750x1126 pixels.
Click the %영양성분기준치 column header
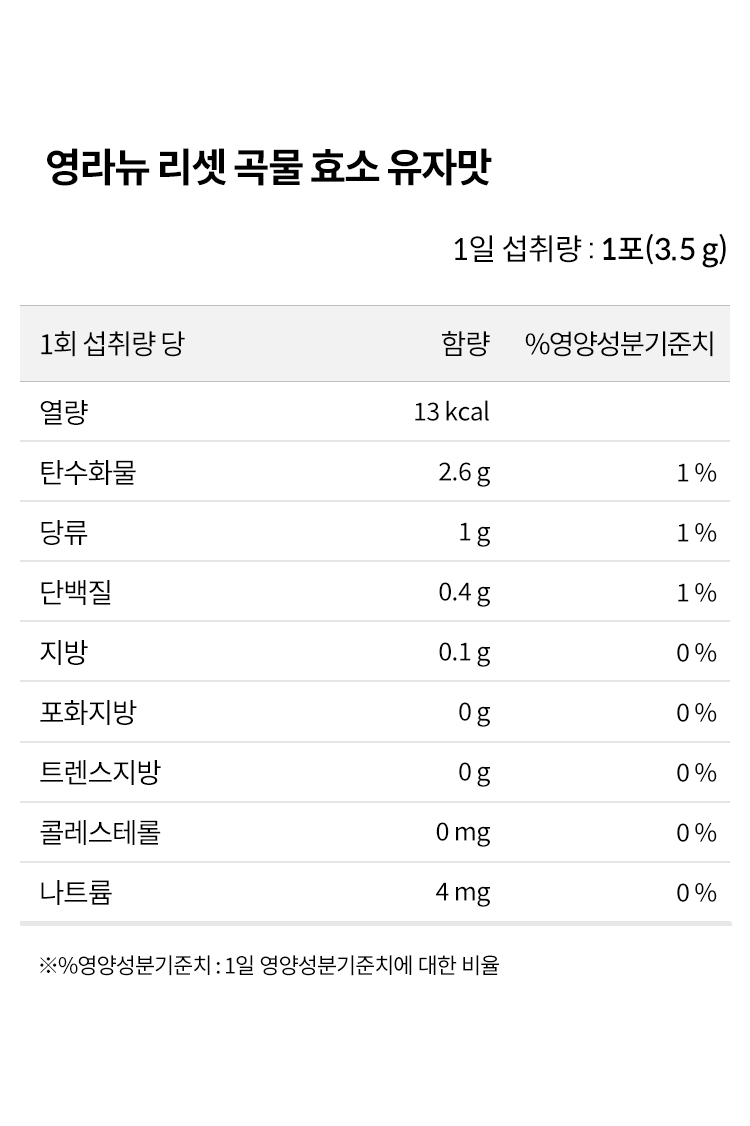pos(620,344)
